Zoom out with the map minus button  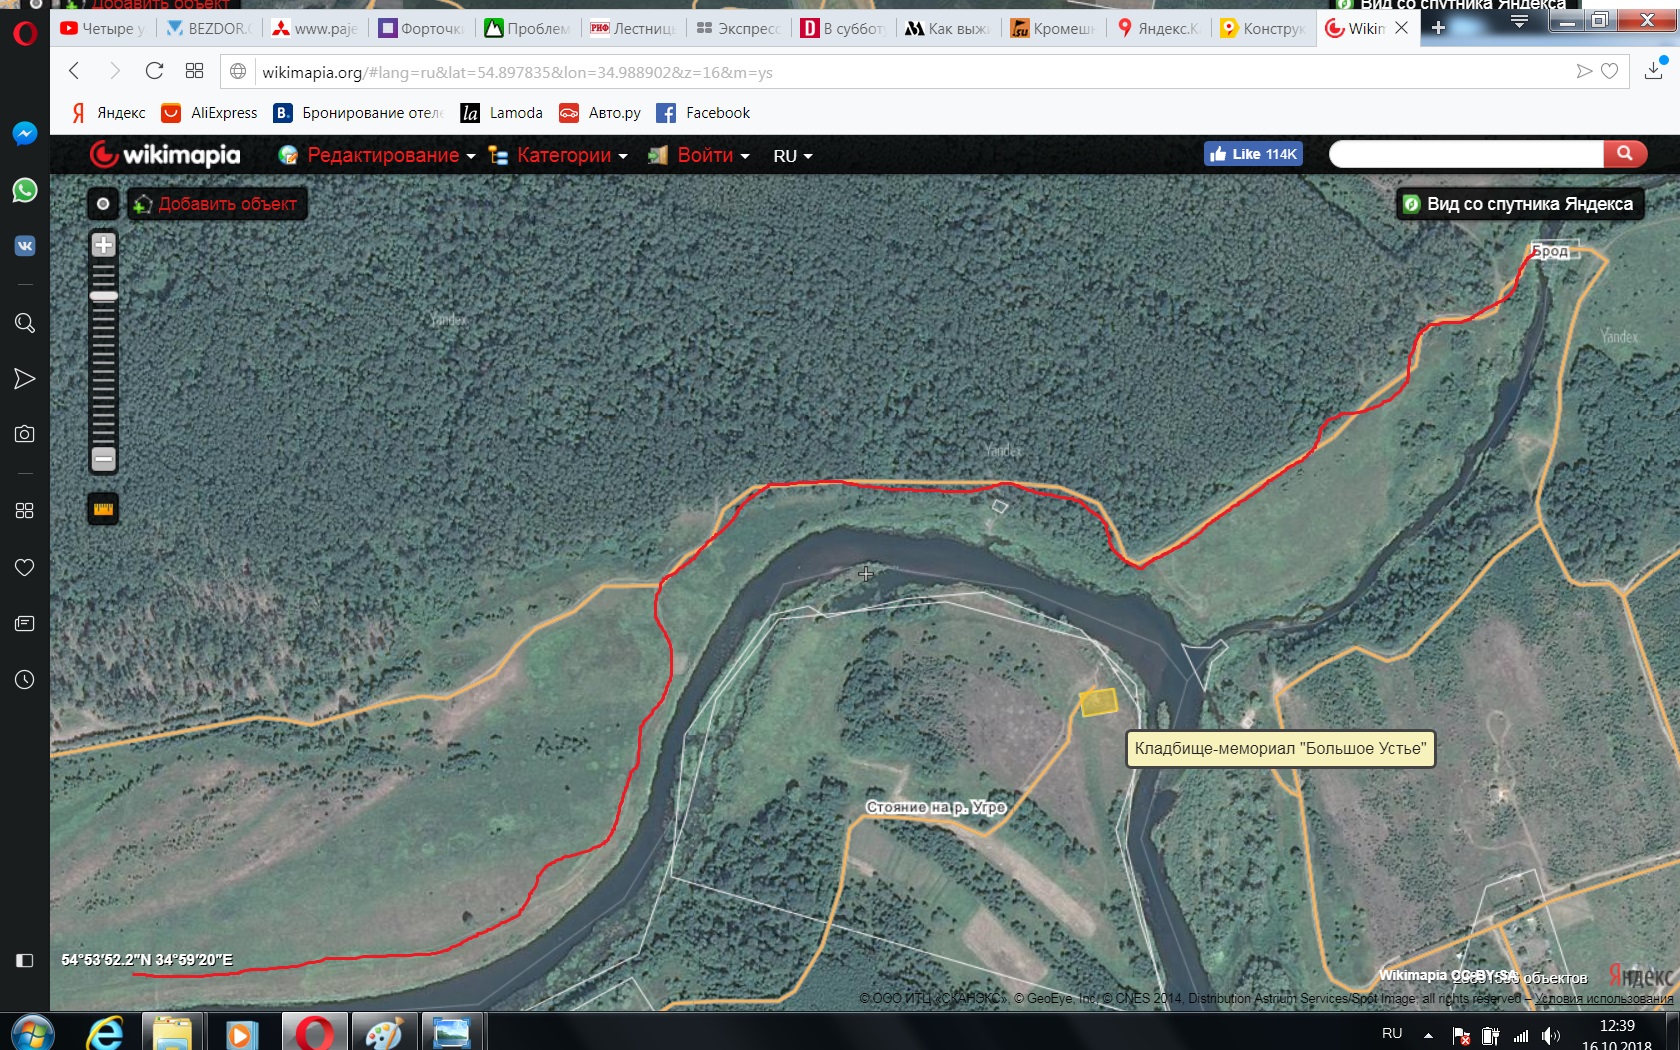(103, 459)
